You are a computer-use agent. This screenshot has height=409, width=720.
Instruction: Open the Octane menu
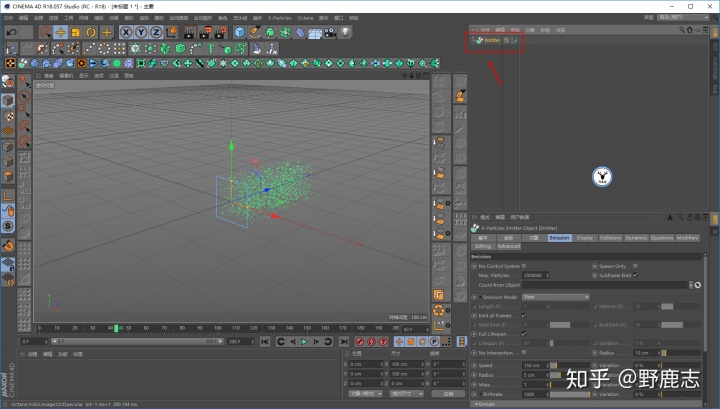[305, 18]
